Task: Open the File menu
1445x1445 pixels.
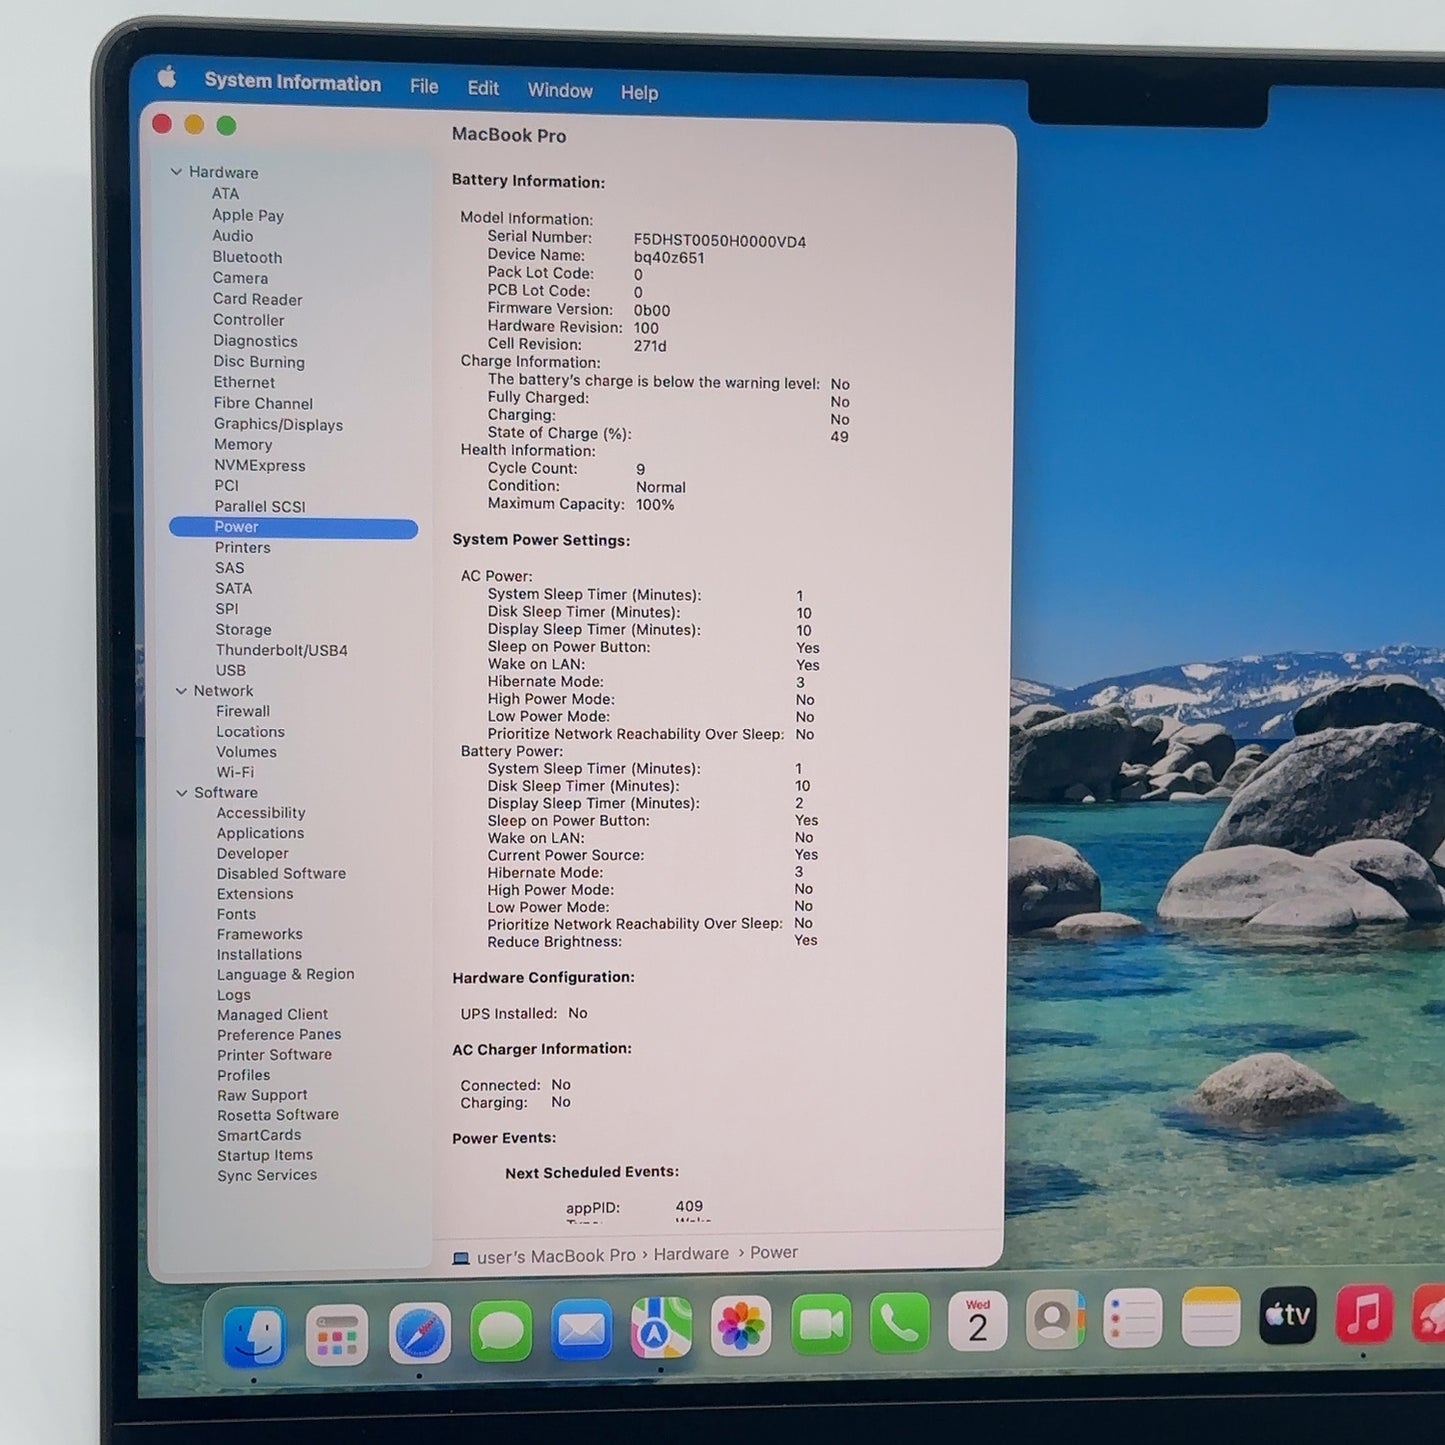Action: pyautogui.click(x=424, y=87)
